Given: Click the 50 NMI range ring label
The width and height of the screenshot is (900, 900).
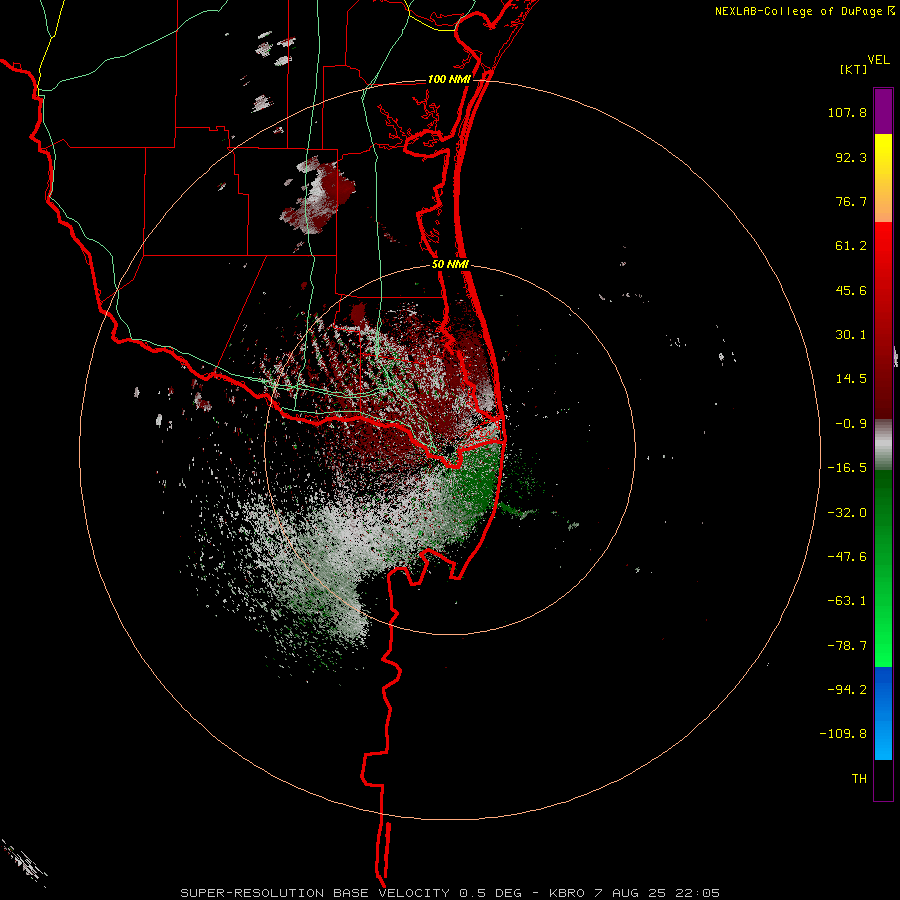Looking at the screenshot, I should [450, 265].
